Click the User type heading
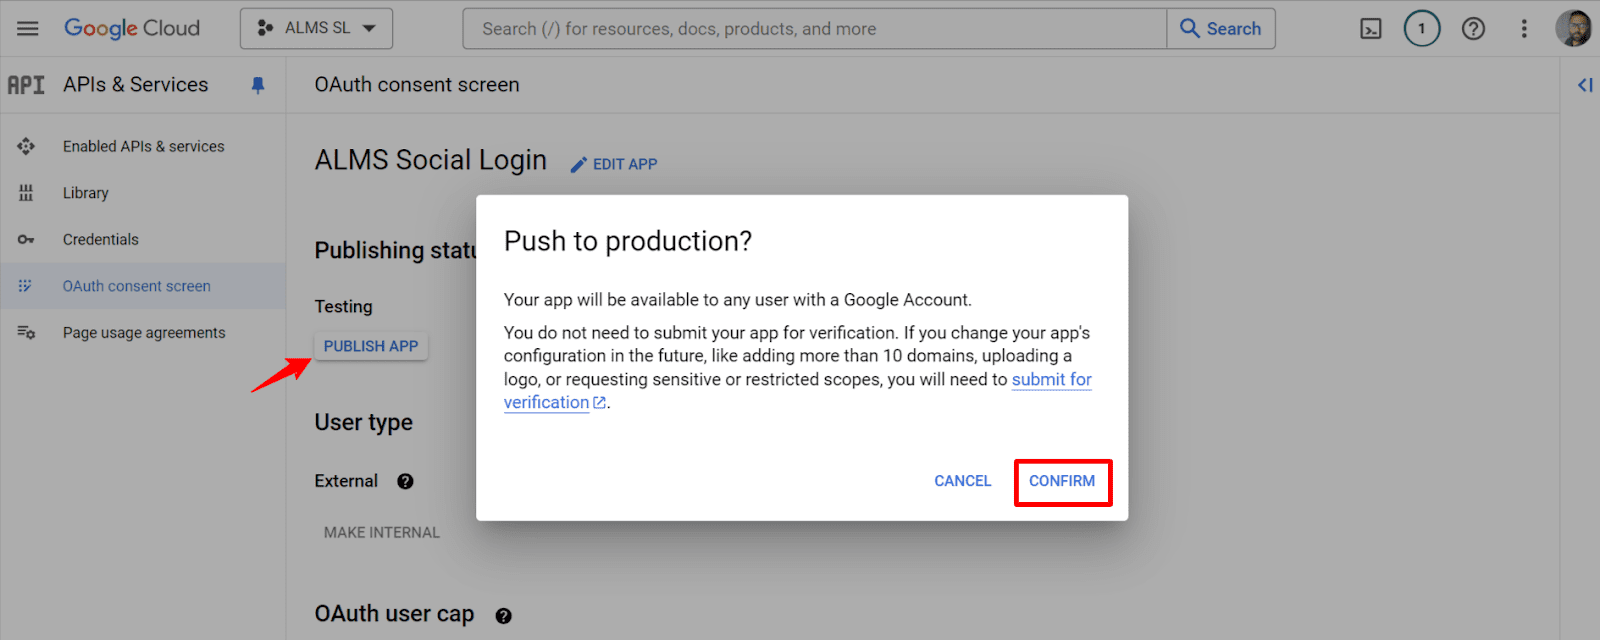The height and width of the screenshot is (640, 1600). 364,422
